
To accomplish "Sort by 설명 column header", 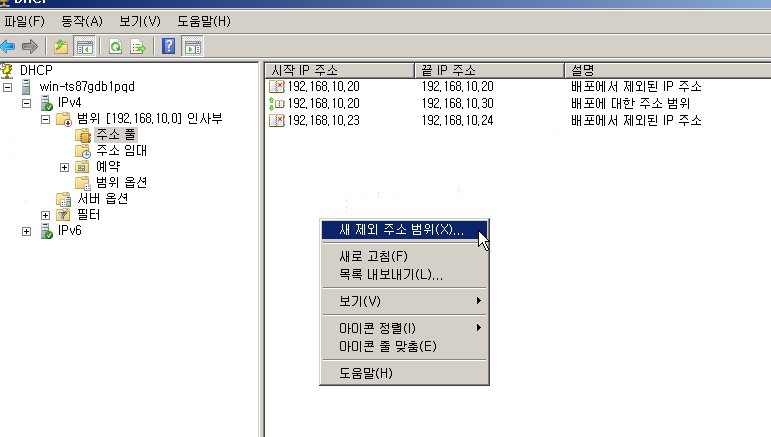I will point(668,70).
